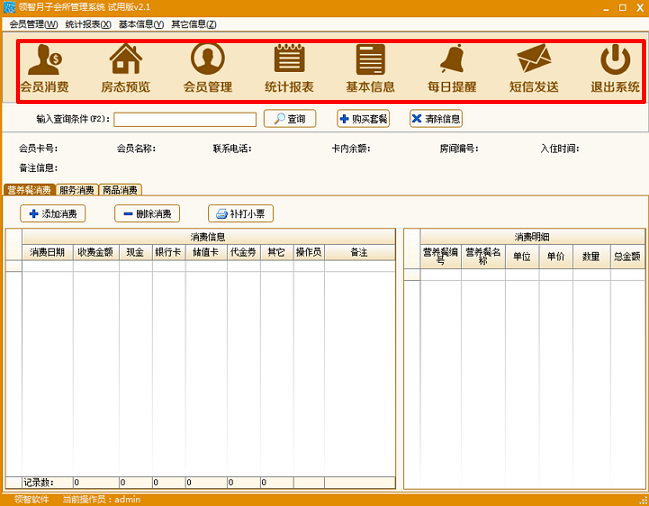Switch to the 服务消费 tab
Image resolution: width=649 pixels, height=506 pixels.
(x=77, y=190)
